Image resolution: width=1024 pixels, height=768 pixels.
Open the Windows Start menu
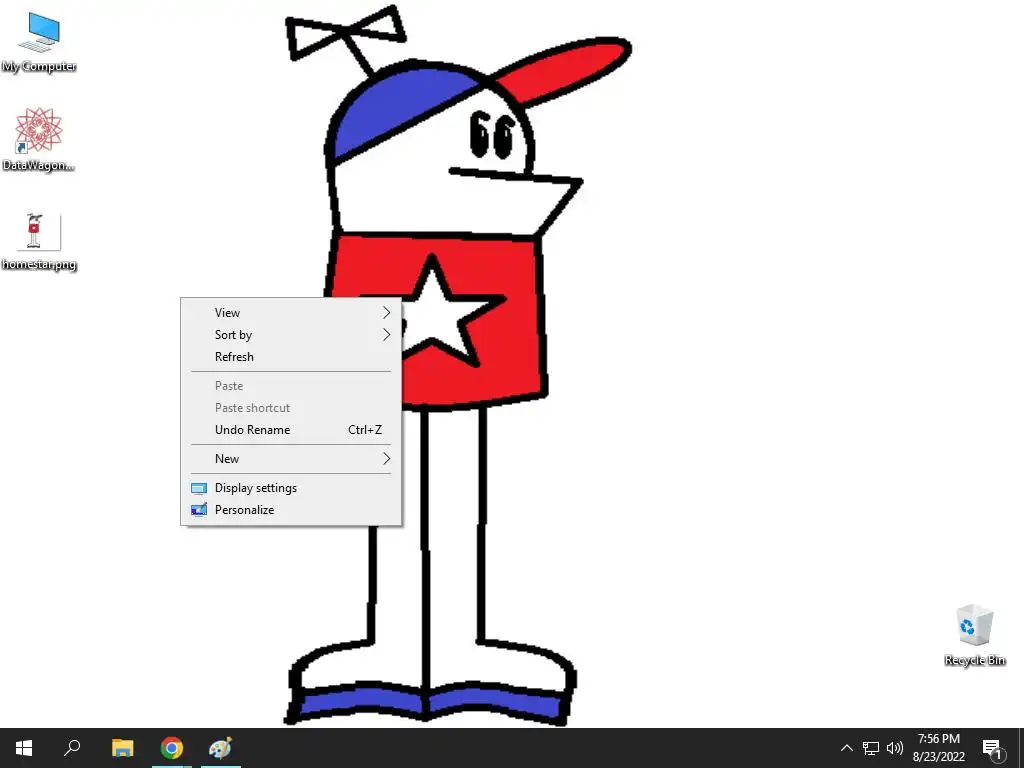[x=24, y=748]
